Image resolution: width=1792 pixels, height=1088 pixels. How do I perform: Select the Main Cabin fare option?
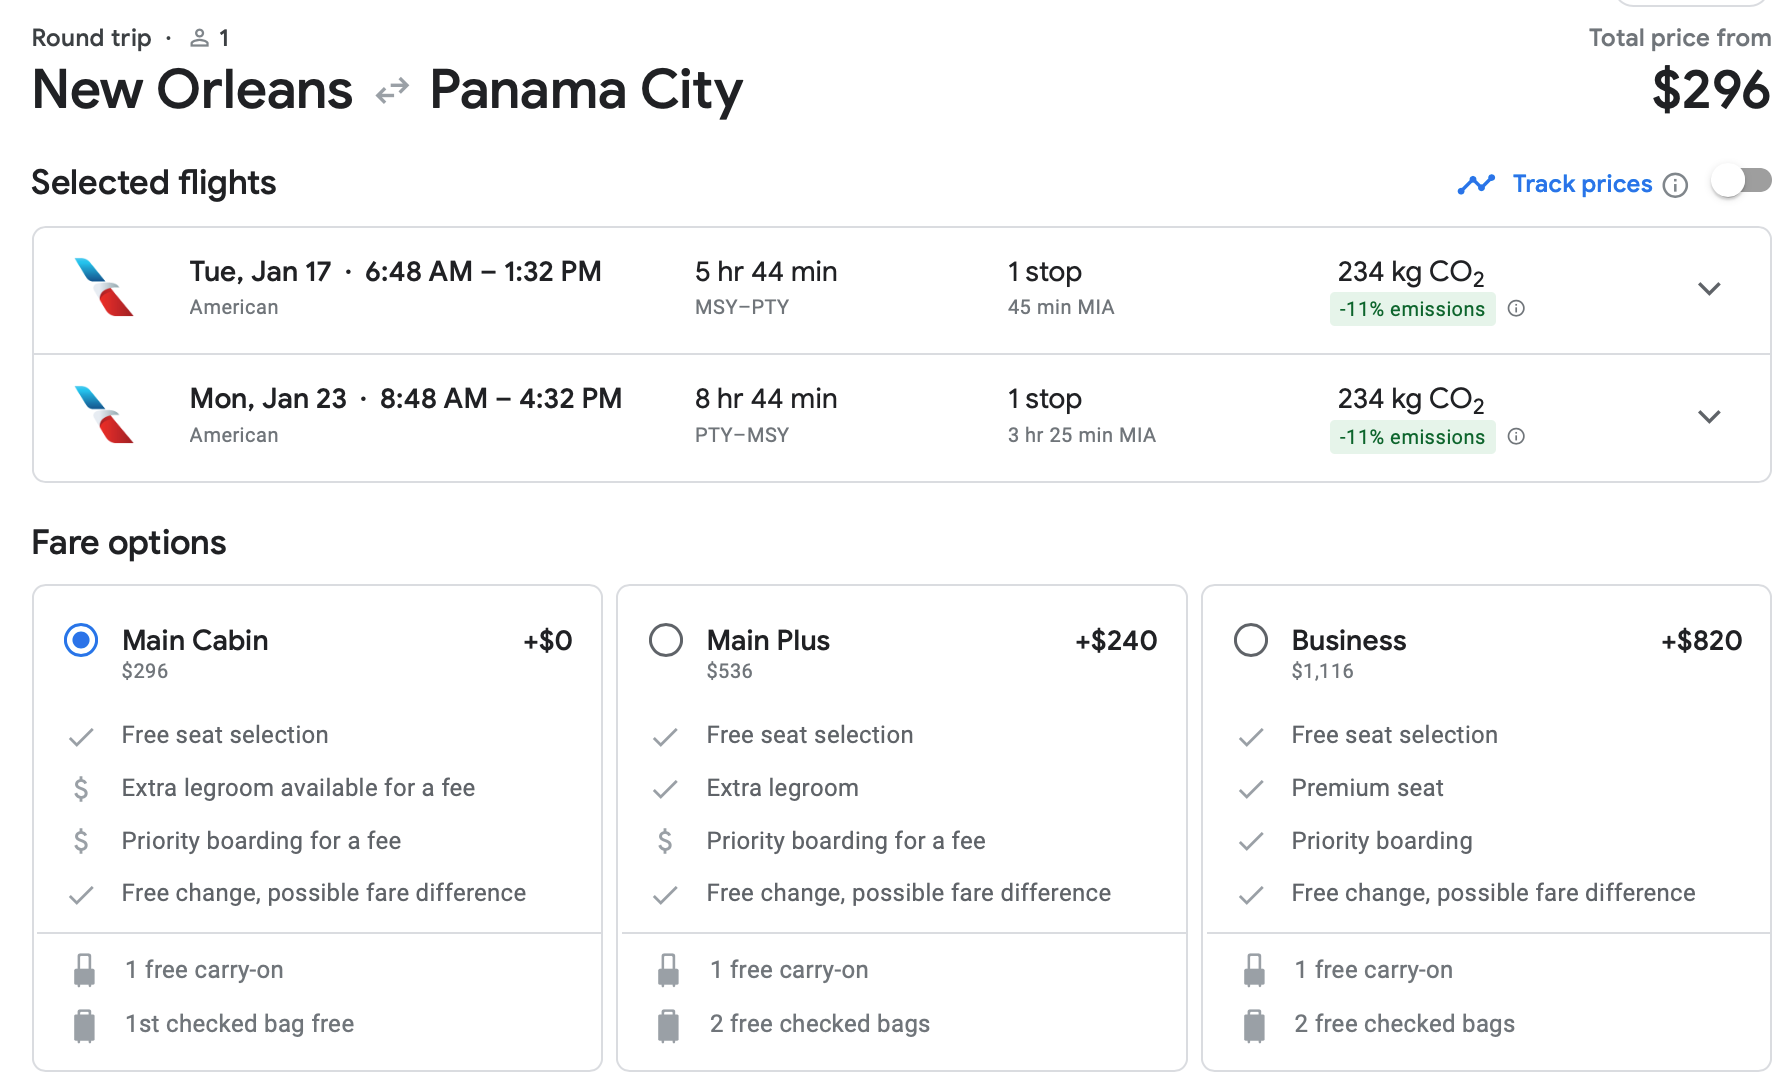point(81,640)
